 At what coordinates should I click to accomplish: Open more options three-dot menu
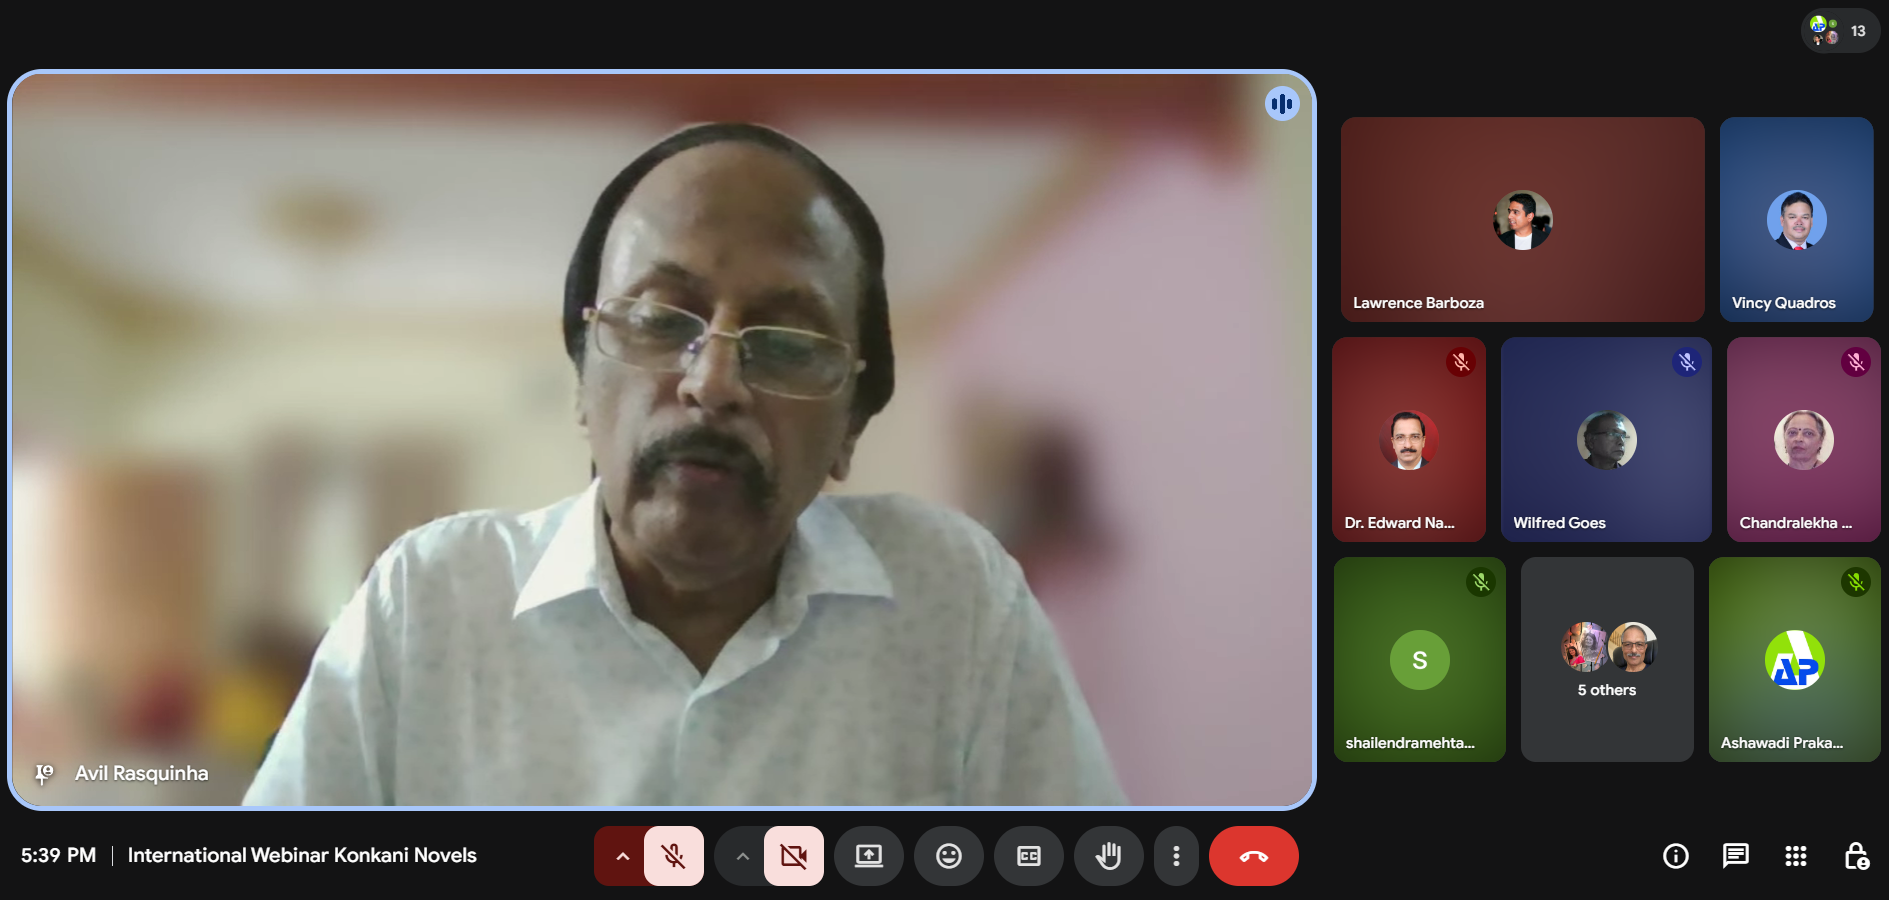[x=1176, y=856]
